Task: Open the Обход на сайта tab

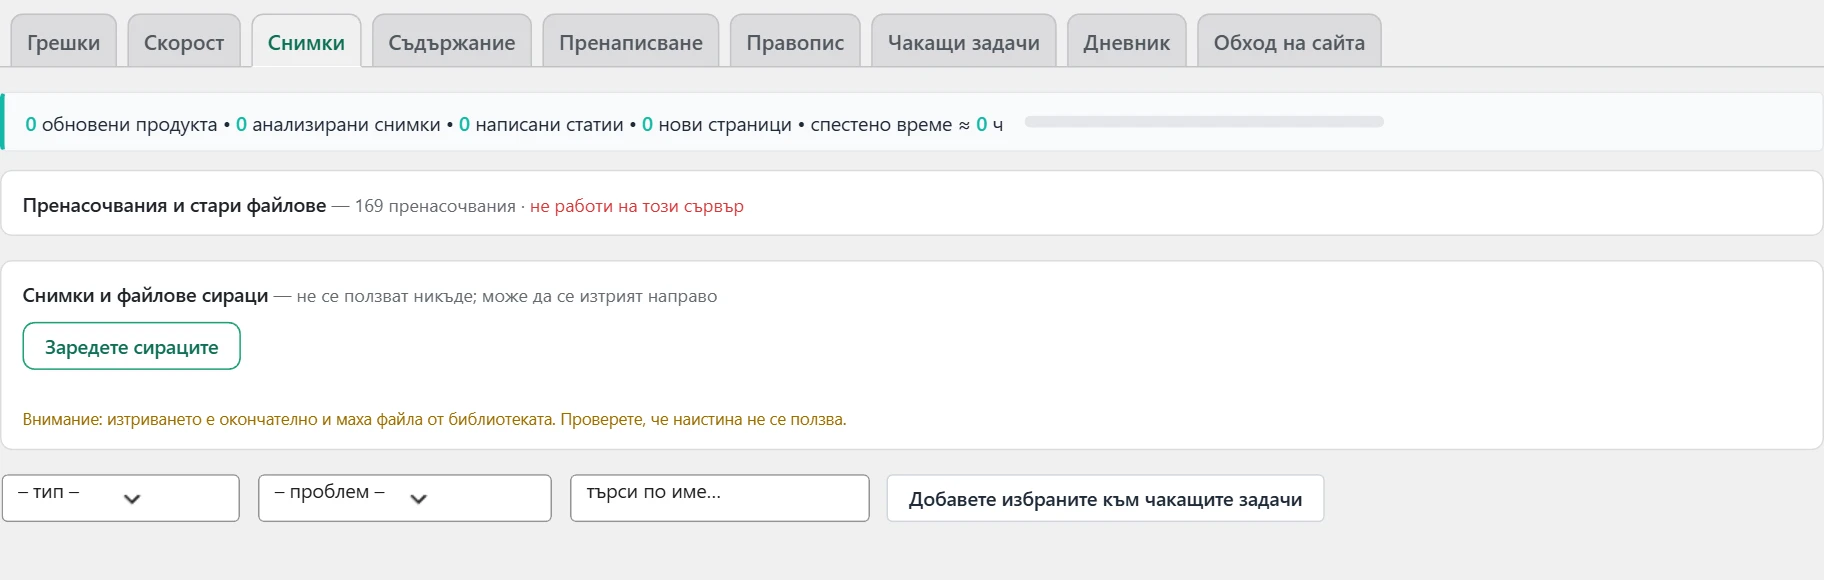Action: (x=1289, y=41)
